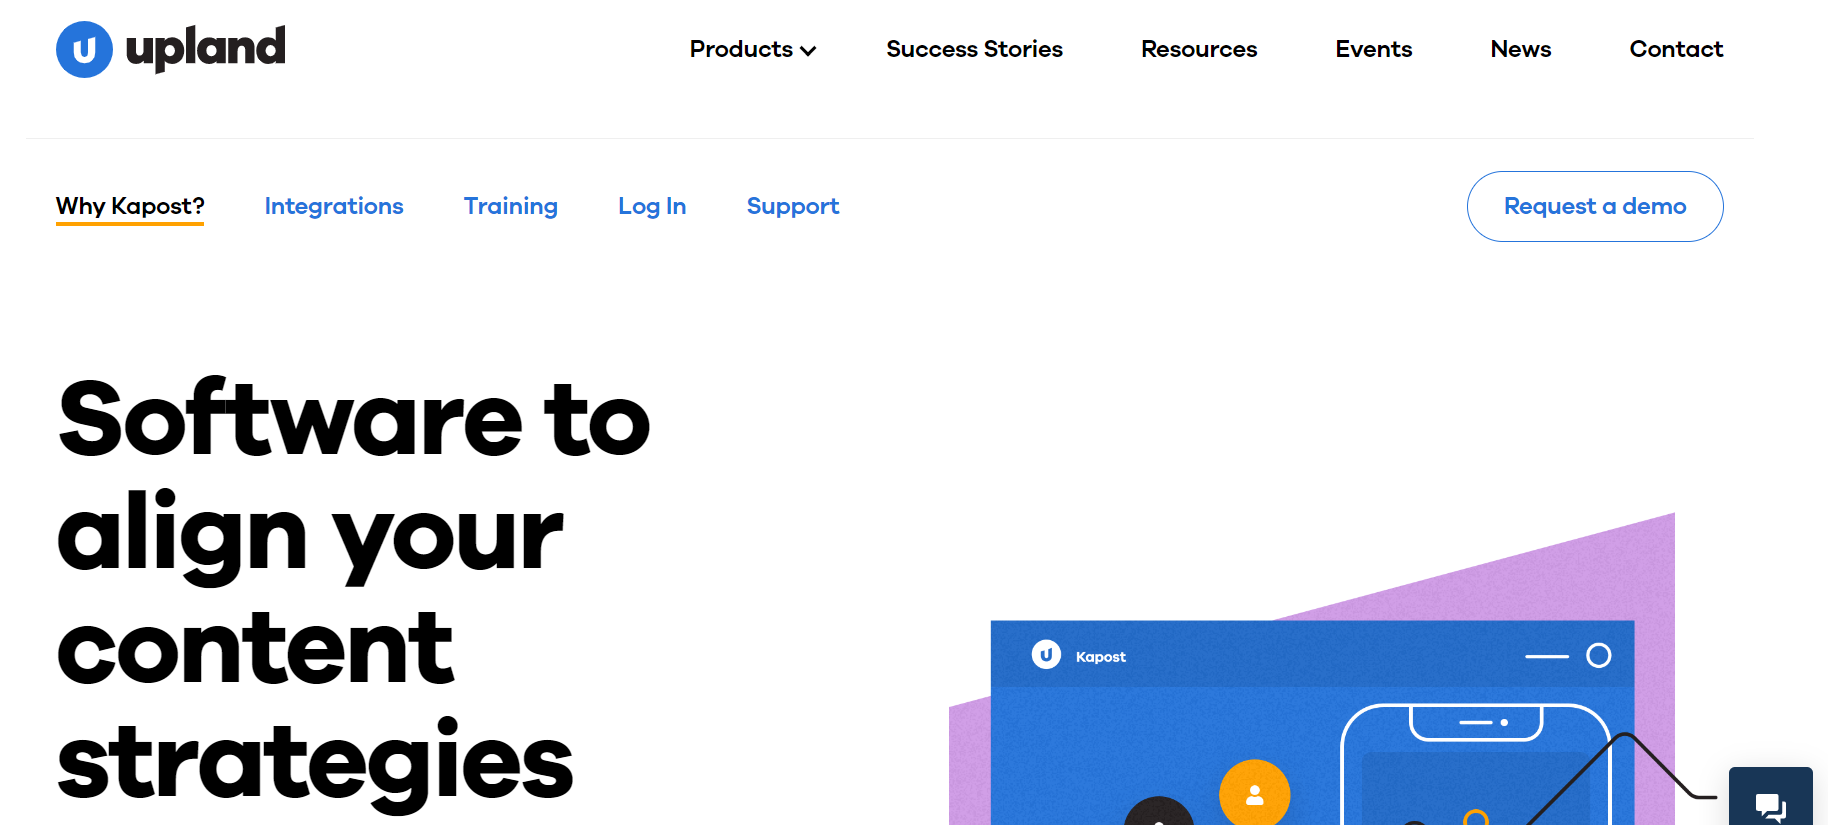The height and width of the screenshot is (825, 1828).
Task: Open the News section
Action: tap(1520, 49)
